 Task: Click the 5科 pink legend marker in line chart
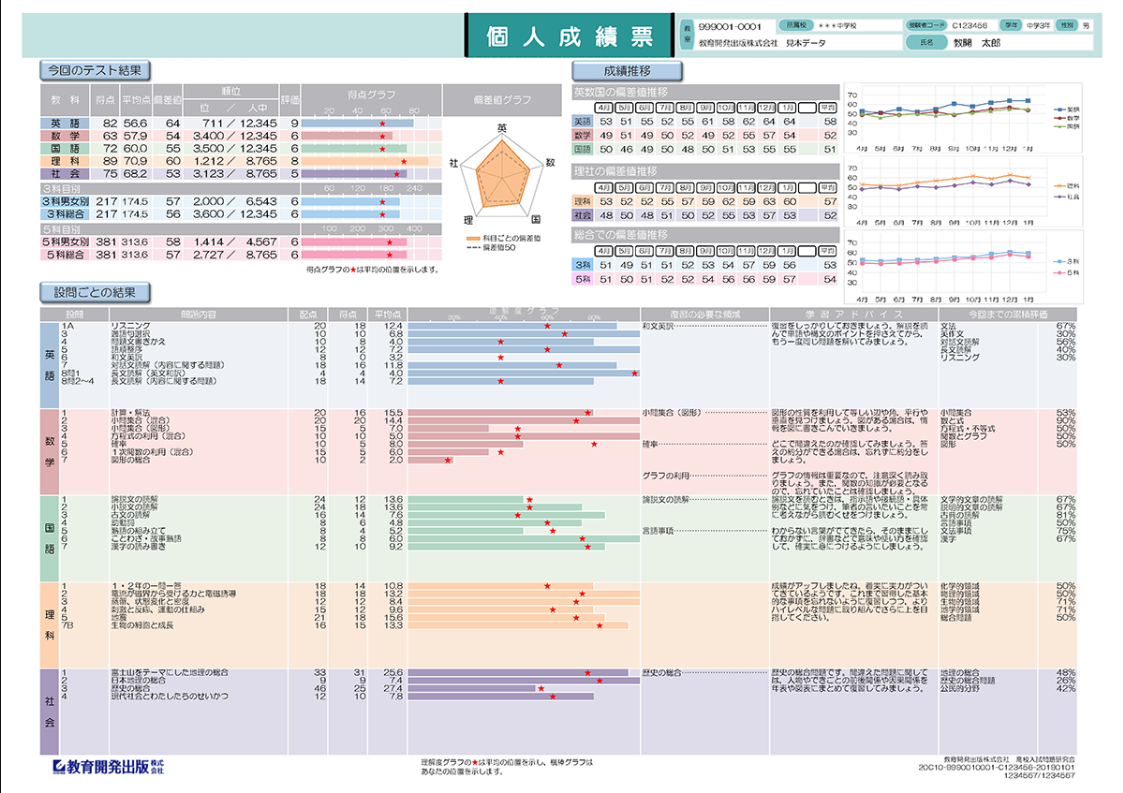(1059, 271)
